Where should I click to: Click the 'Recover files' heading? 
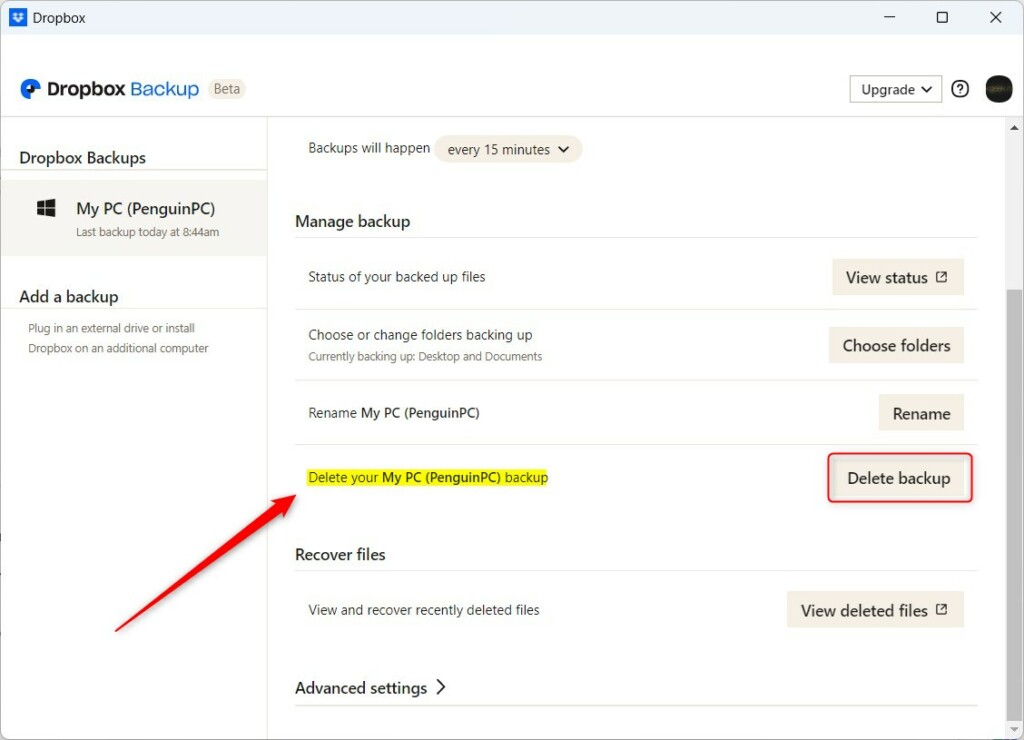(340, 555)
